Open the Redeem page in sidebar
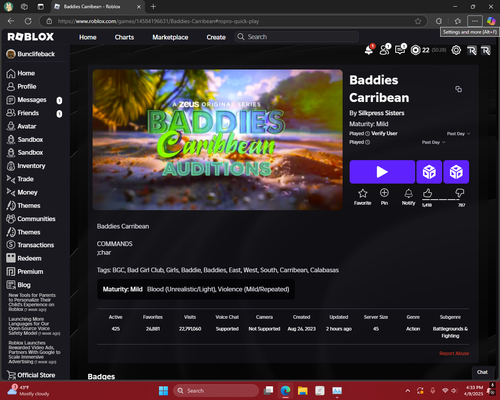Image resolution: width=500 pixels, height=400 pixels. pyautogui.click(x=24, y=258)
